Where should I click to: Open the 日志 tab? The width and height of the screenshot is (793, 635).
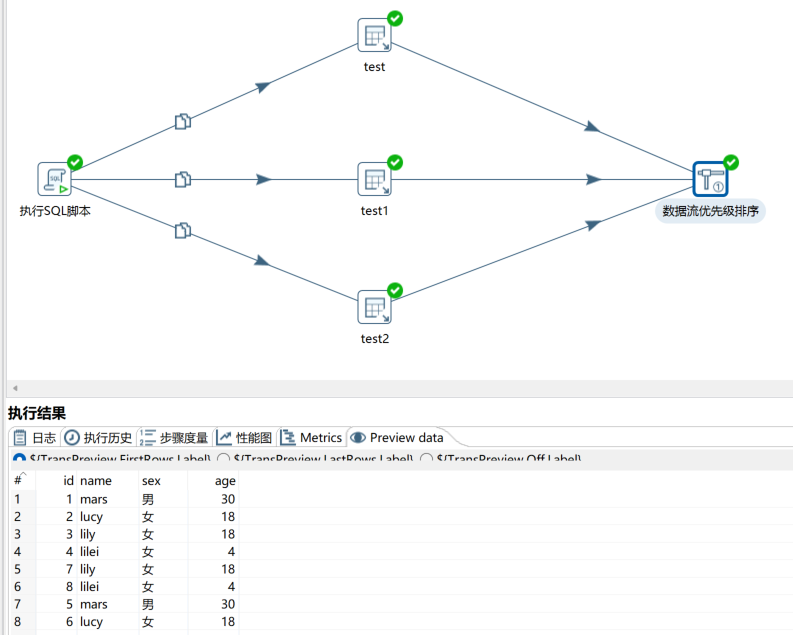[35, 437]
